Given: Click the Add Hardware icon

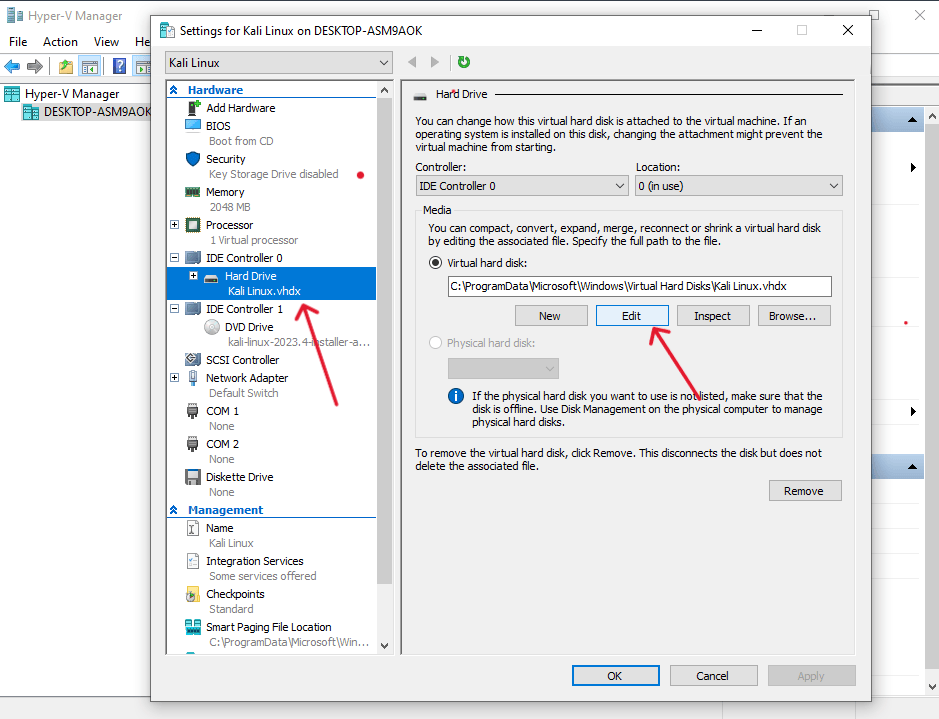Looking at the screenshot, I should point(193,108).
